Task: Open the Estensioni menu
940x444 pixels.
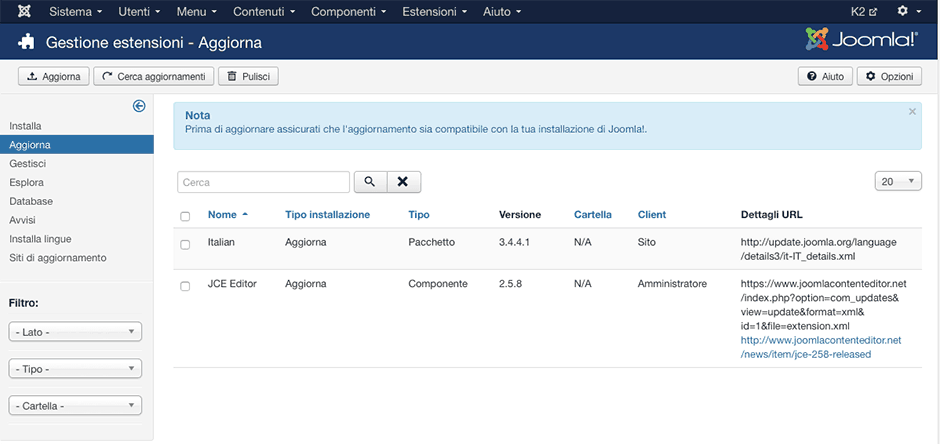Action: (x=433, y=12)
